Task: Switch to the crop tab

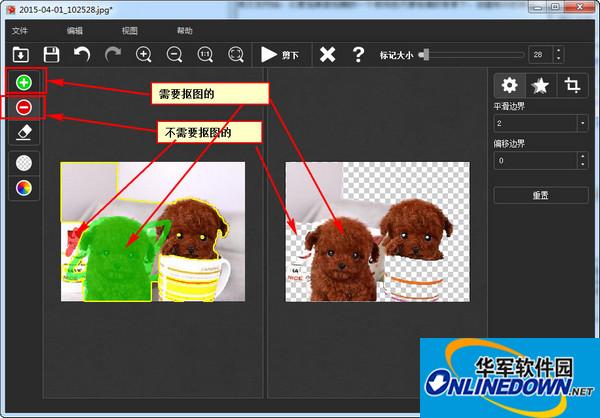Action: coord(572,85)
